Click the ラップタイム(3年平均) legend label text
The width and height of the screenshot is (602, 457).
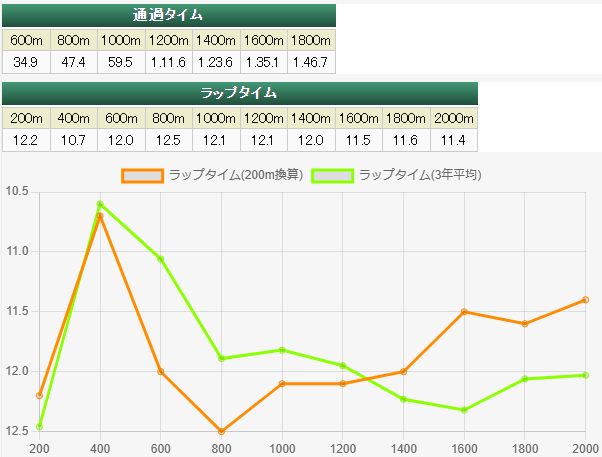point(420,175)
